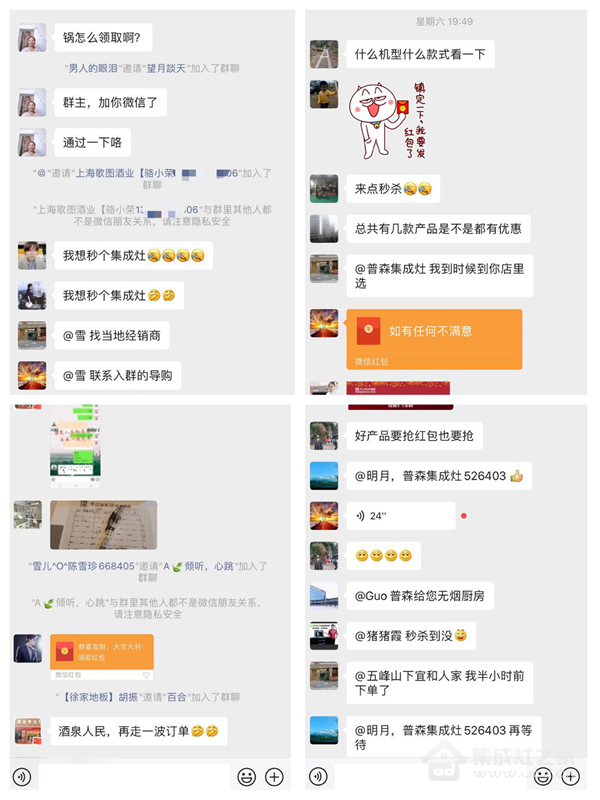600x800 pixels.
Task: Open plus menu below 再等待 message
Action: pyautogui.click(x=570, y=777)
